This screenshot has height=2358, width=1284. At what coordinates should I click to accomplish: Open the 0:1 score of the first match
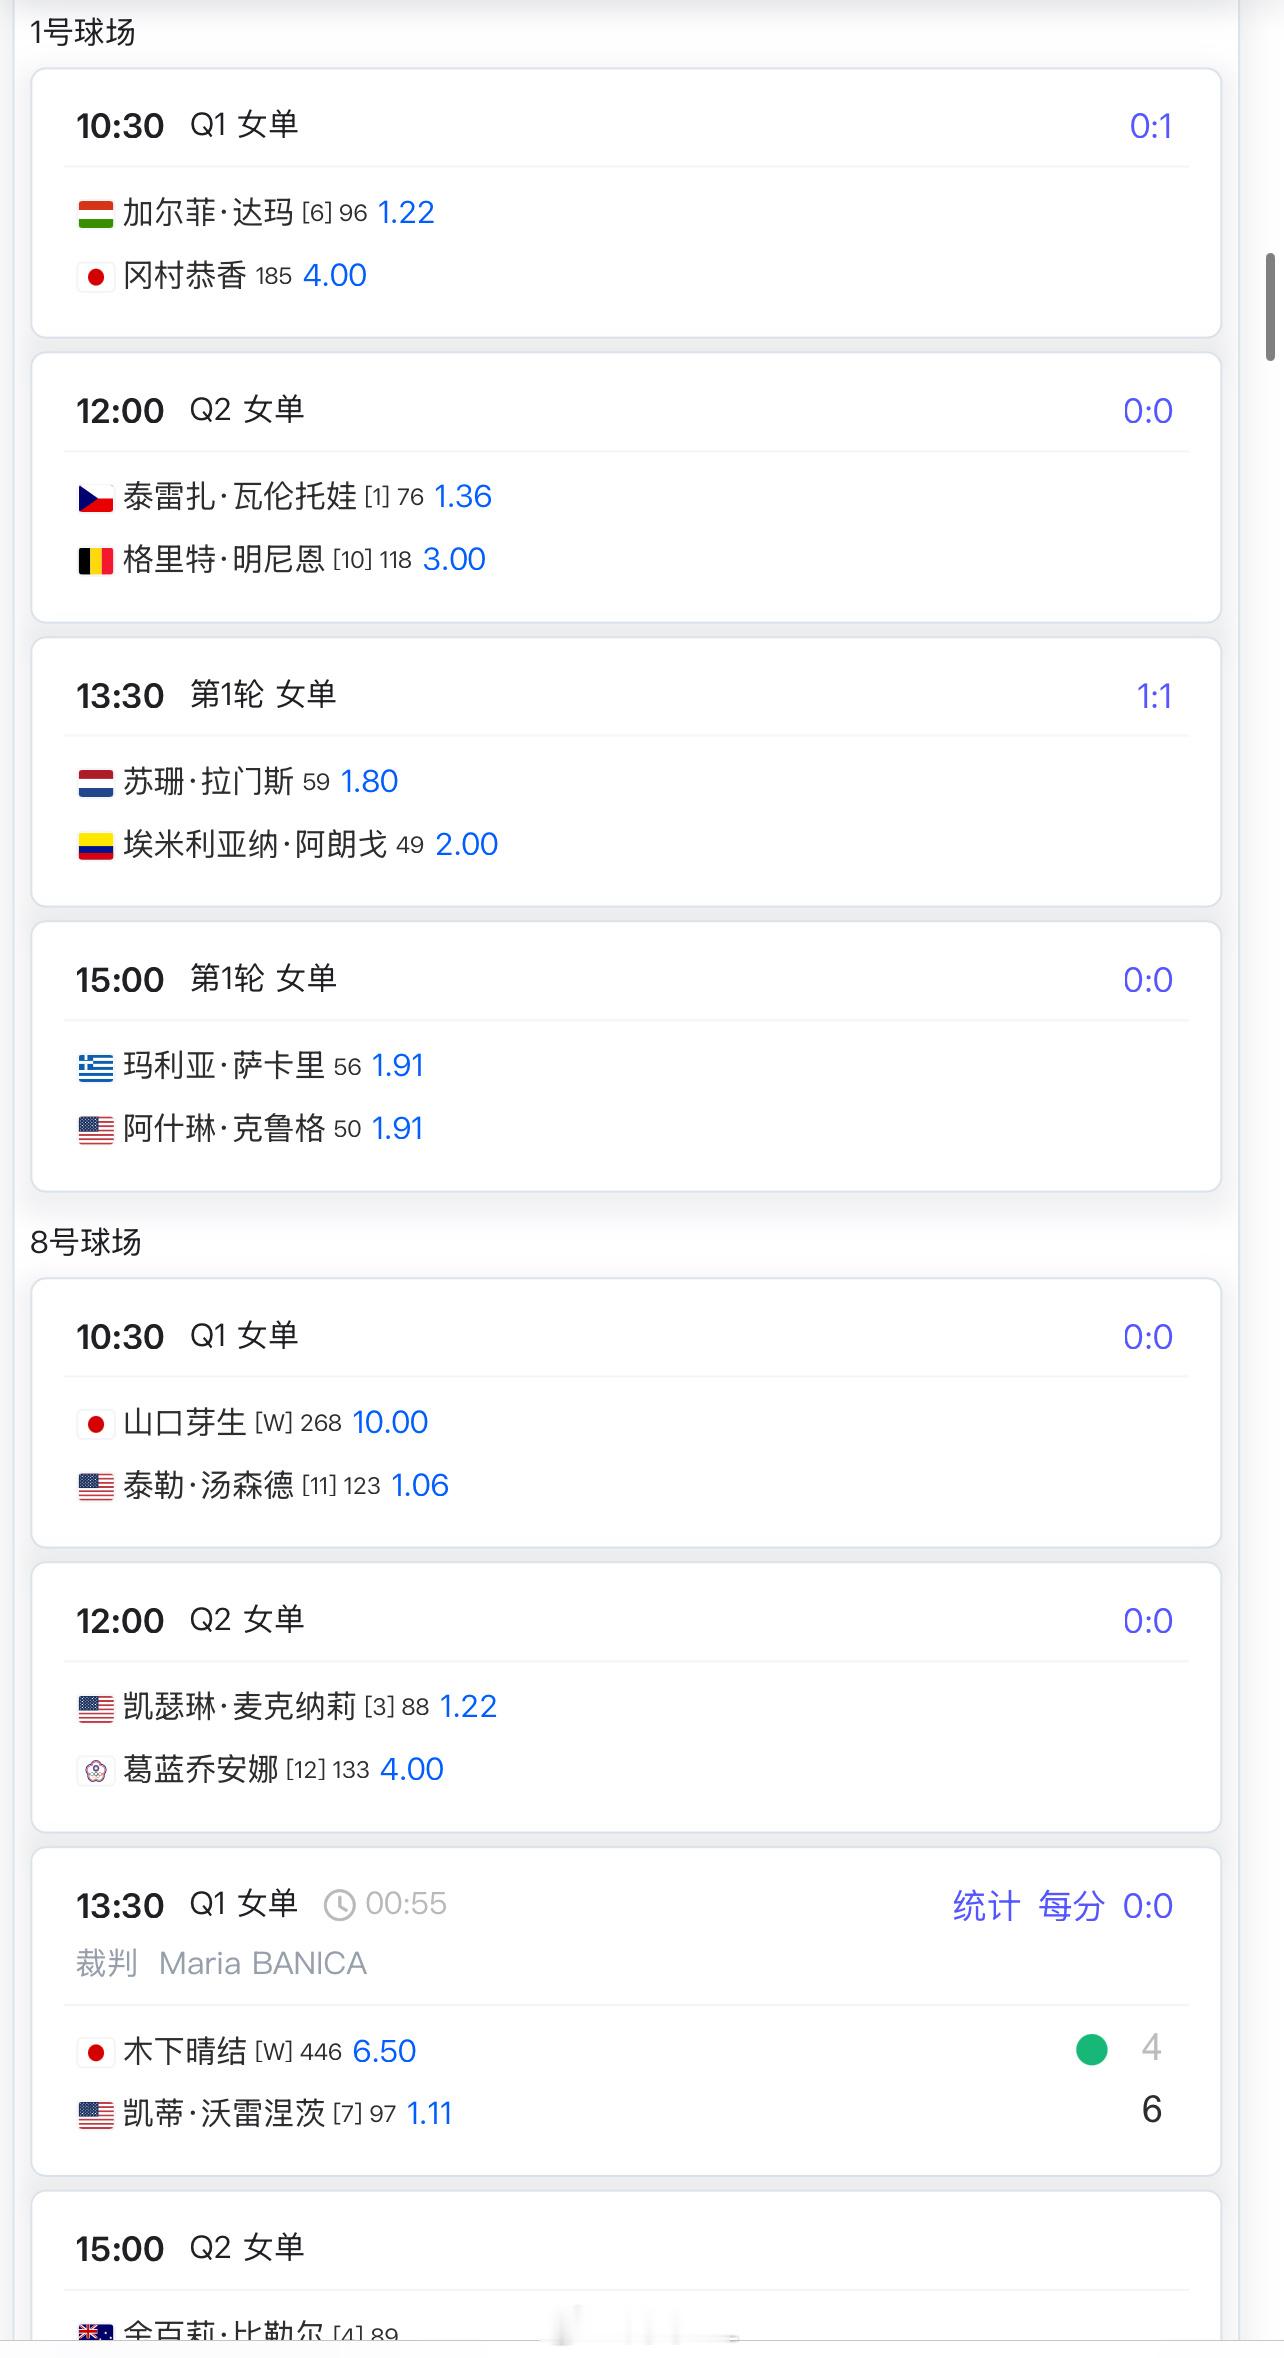click(1150, 126)
